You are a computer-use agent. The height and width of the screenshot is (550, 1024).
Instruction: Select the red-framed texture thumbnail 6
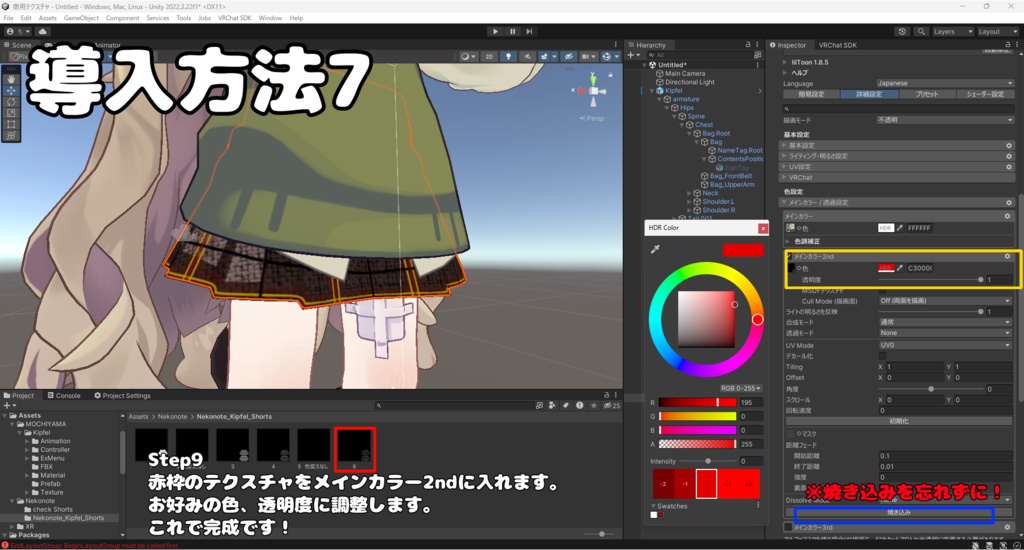click(x=355, y=449)
